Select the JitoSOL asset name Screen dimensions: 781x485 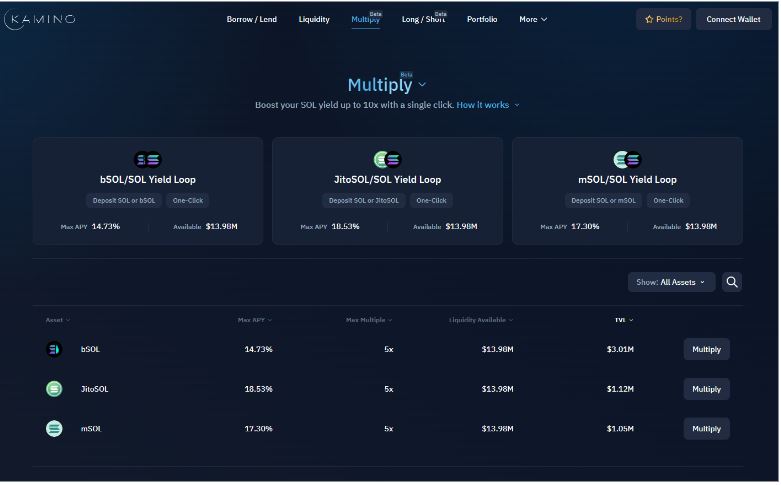click(x=94, y=389)
